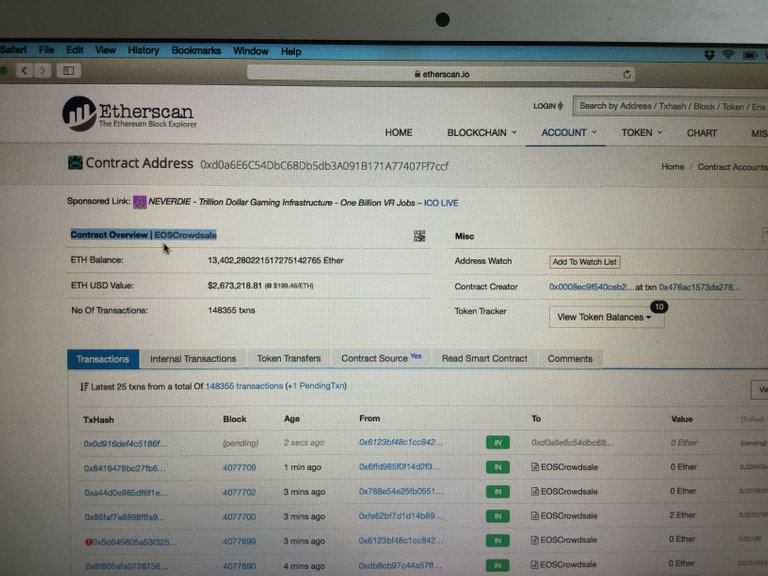Click the Safari forward arrow button
This screenshot has height=576, width=768.
click(x=43, y=71)
